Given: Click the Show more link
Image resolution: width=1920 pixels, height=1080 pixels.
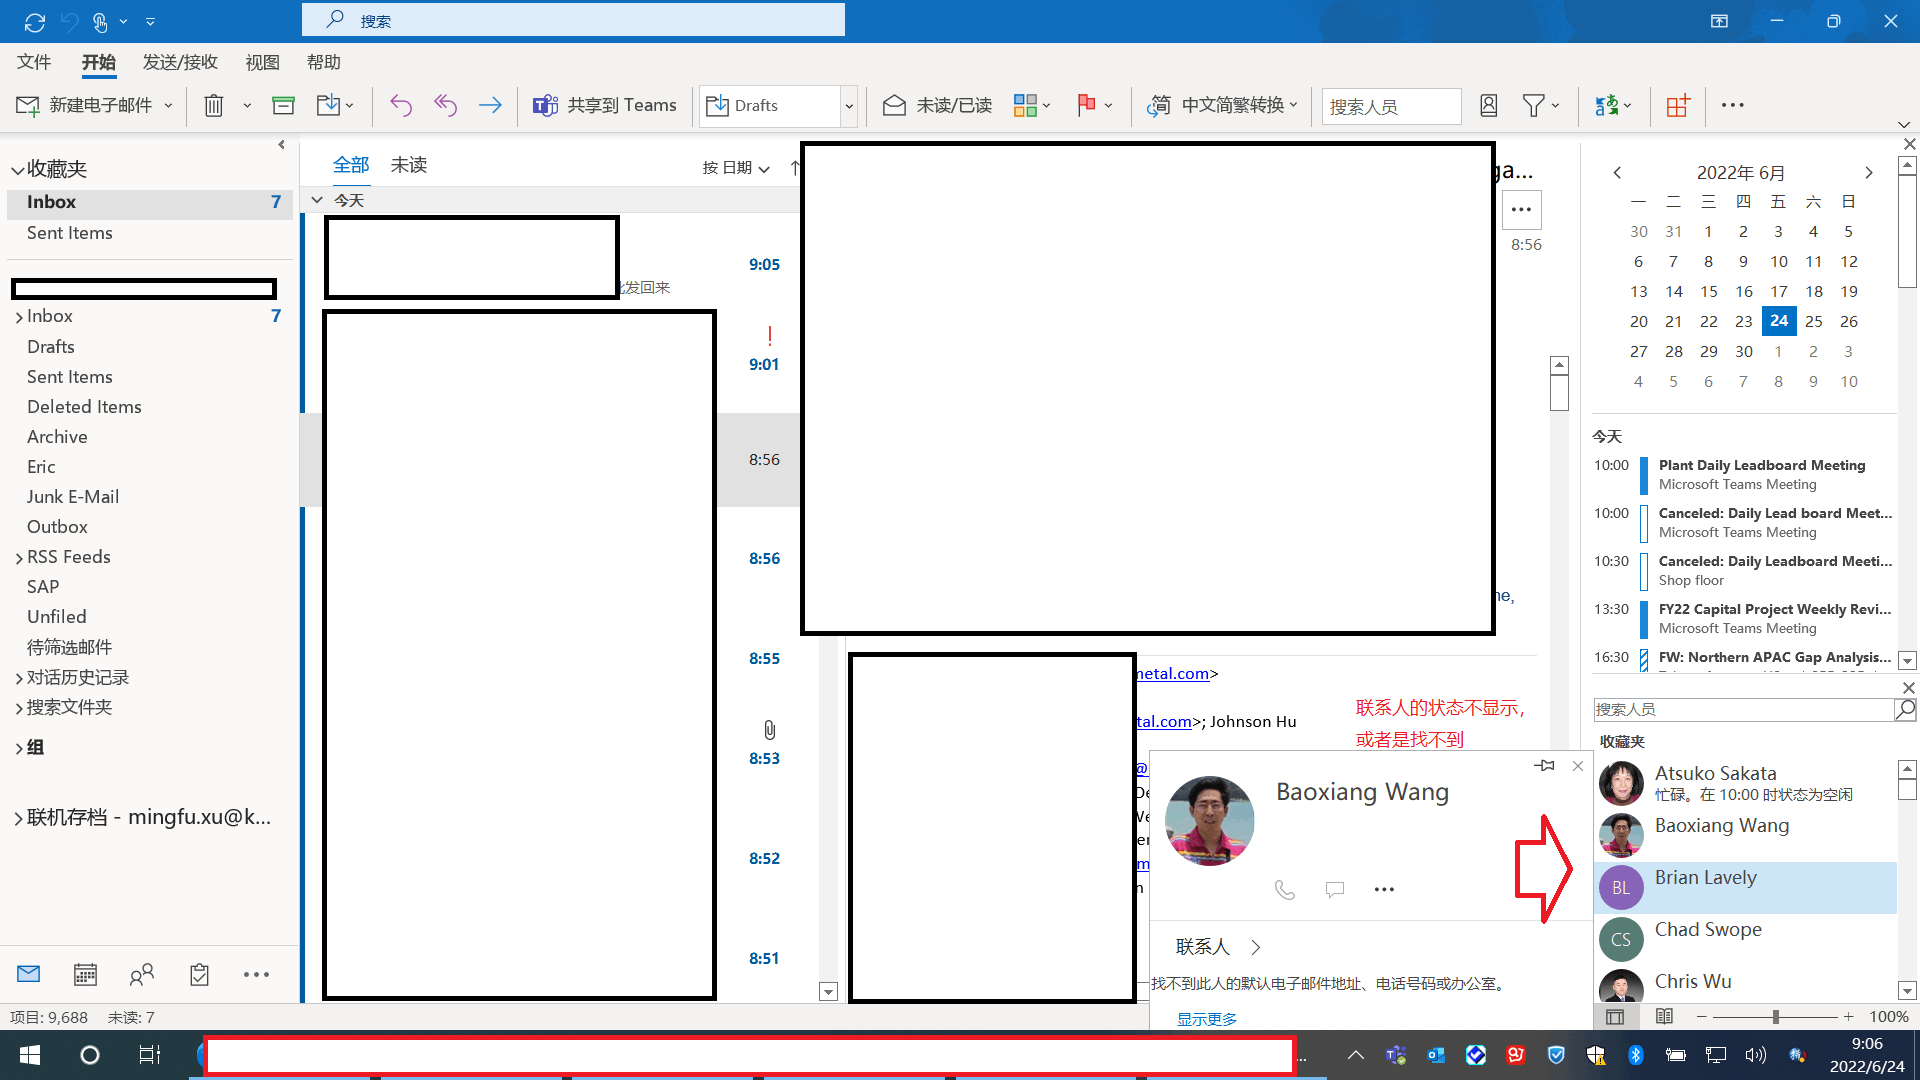Looking at the screenshot, I should point(1206,1019).
